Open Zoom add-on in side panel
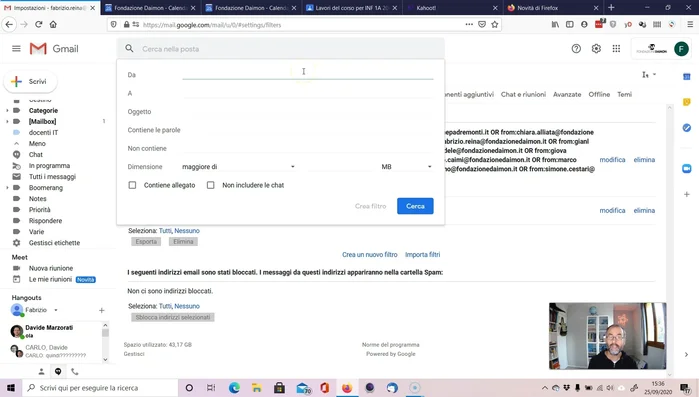 tap(687, 168)
